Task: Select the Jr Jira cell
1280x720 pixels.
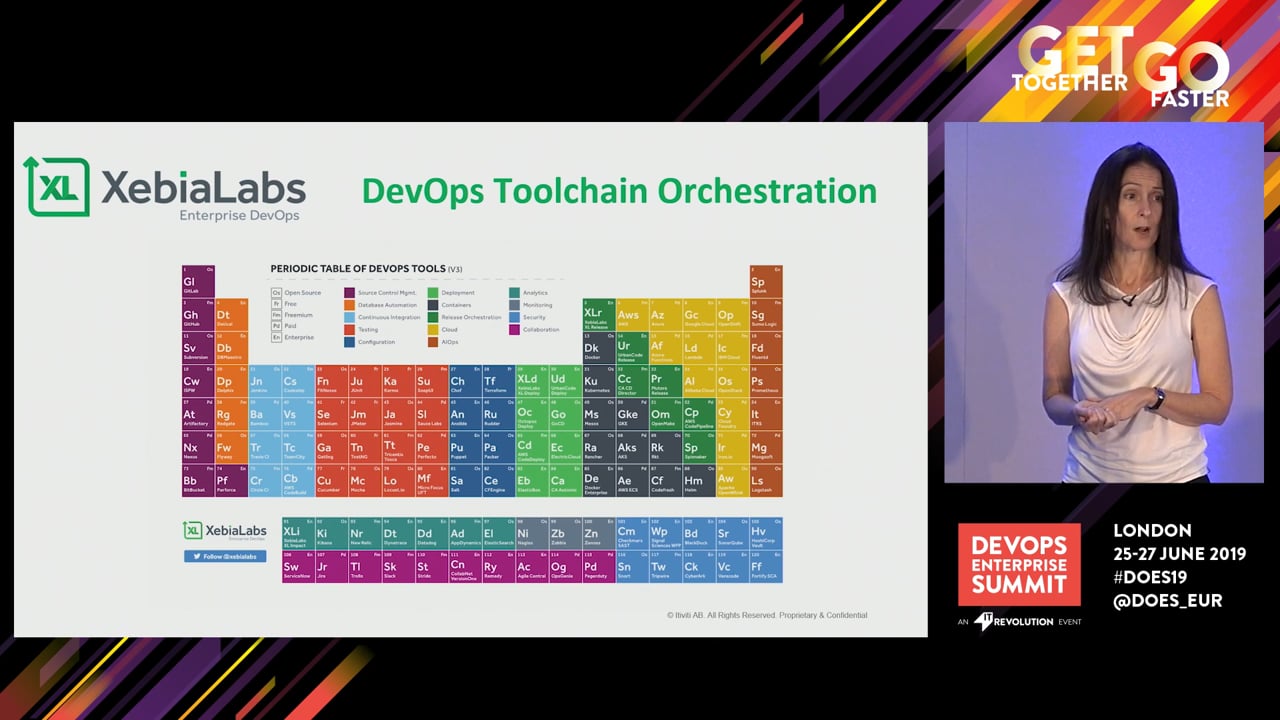Action: [332, 566]
